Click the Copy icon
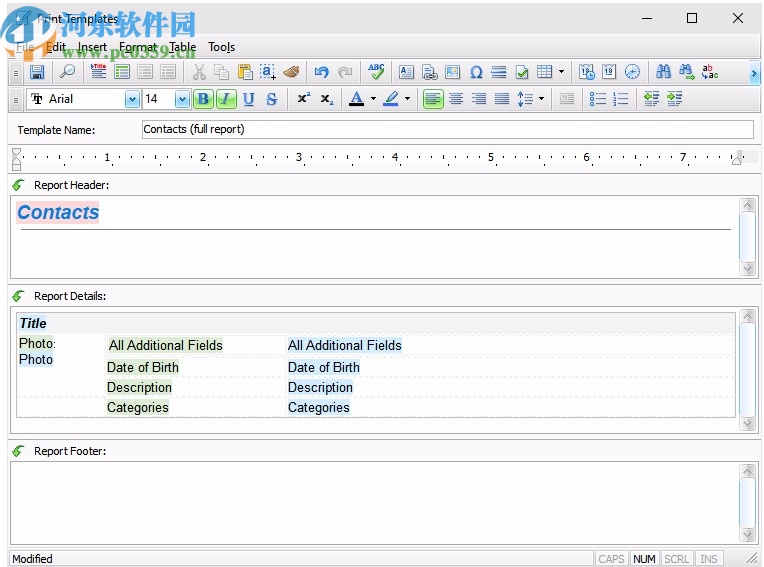The width and height of the screenshot is (764, 567). (x=222, y=73)
